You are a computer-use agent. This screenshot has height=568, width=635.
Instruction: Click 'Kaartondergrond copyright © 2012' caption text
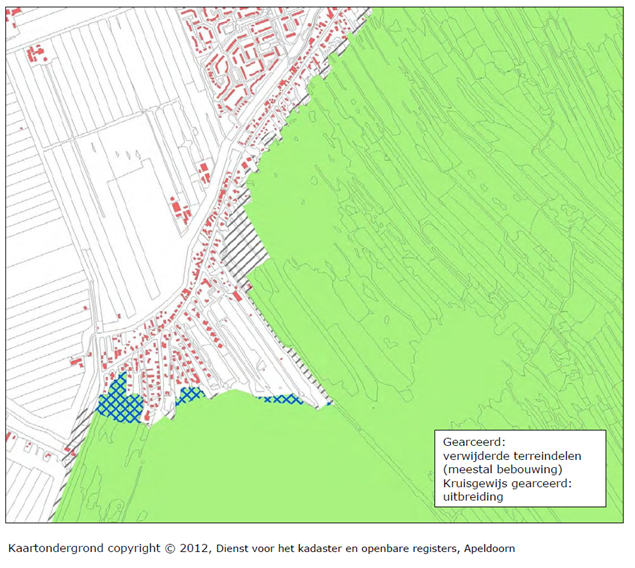pos(95,548)
